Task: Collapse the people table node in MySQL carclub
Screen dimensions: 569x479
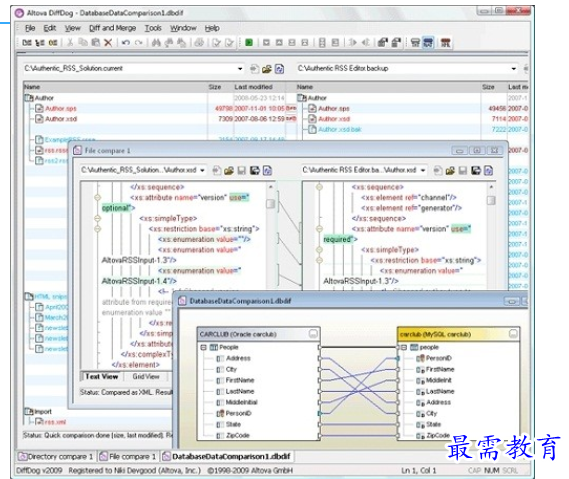Action: pos(404,347)
